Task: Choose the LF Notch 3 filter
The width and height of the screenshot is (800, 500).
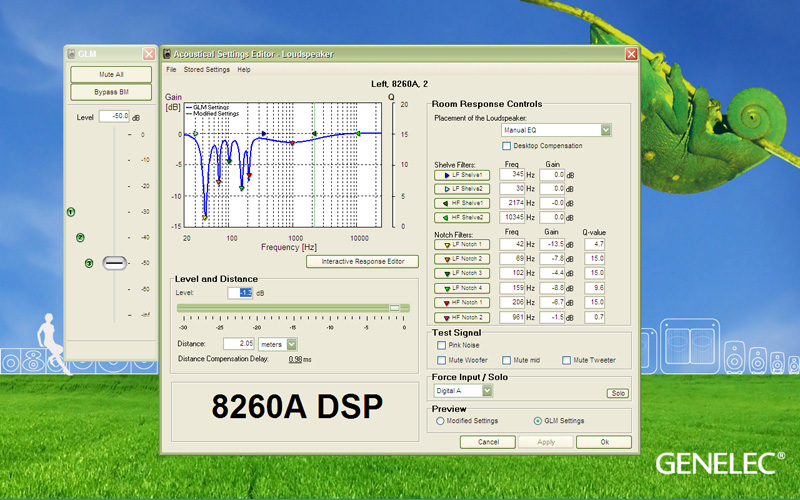Action: 463,273
